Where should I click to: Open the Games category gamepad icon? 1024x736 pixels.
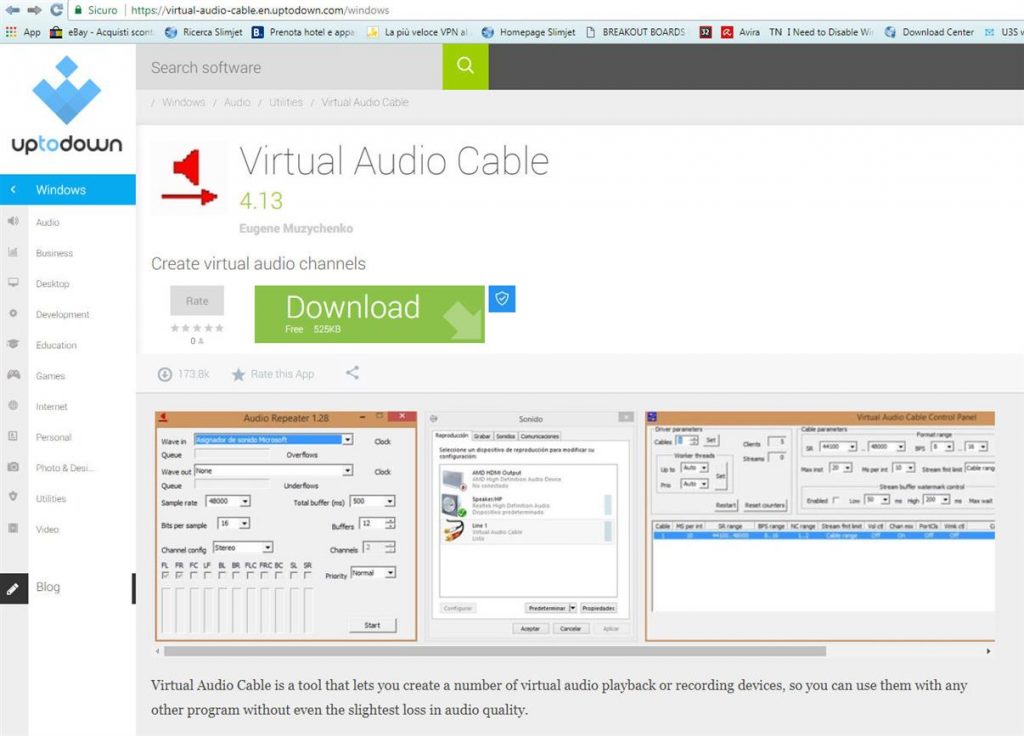point(13,374)
